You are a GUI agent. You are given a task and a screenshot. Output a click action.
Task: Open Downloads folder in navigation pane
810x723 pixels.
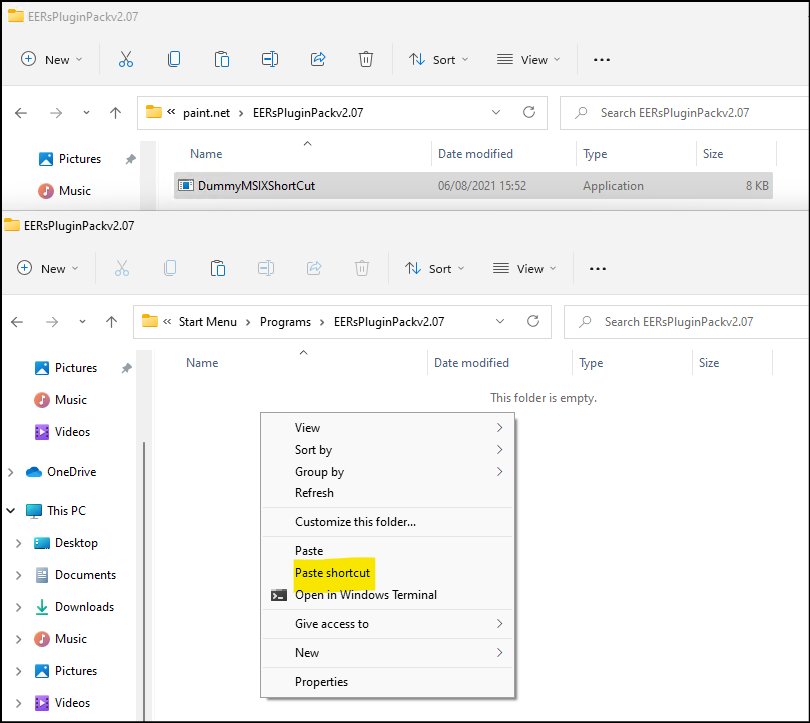pyautogui.click(x=84, y=607)
